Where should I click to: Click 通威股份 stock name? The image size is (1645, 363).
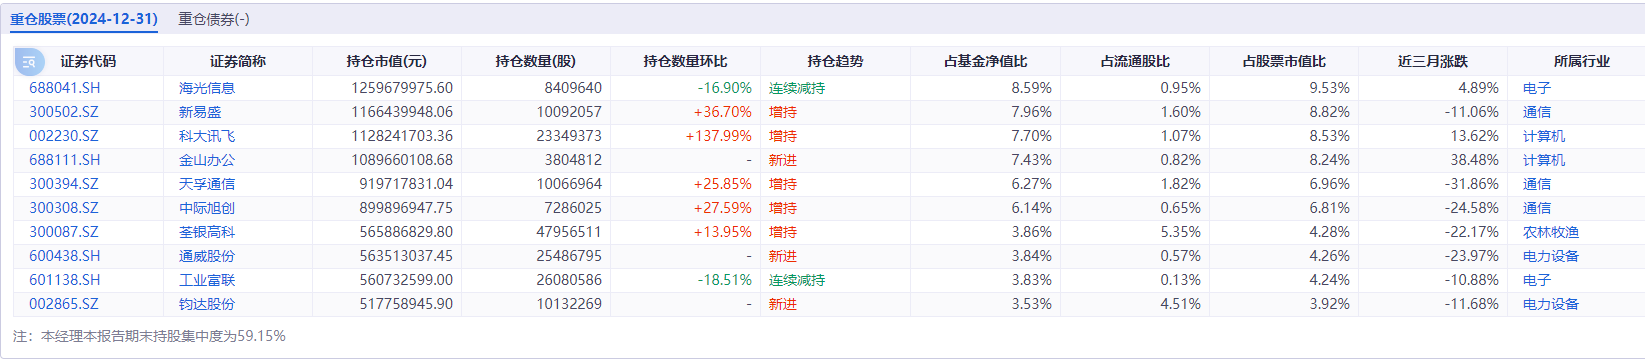(x=207, y=256)
